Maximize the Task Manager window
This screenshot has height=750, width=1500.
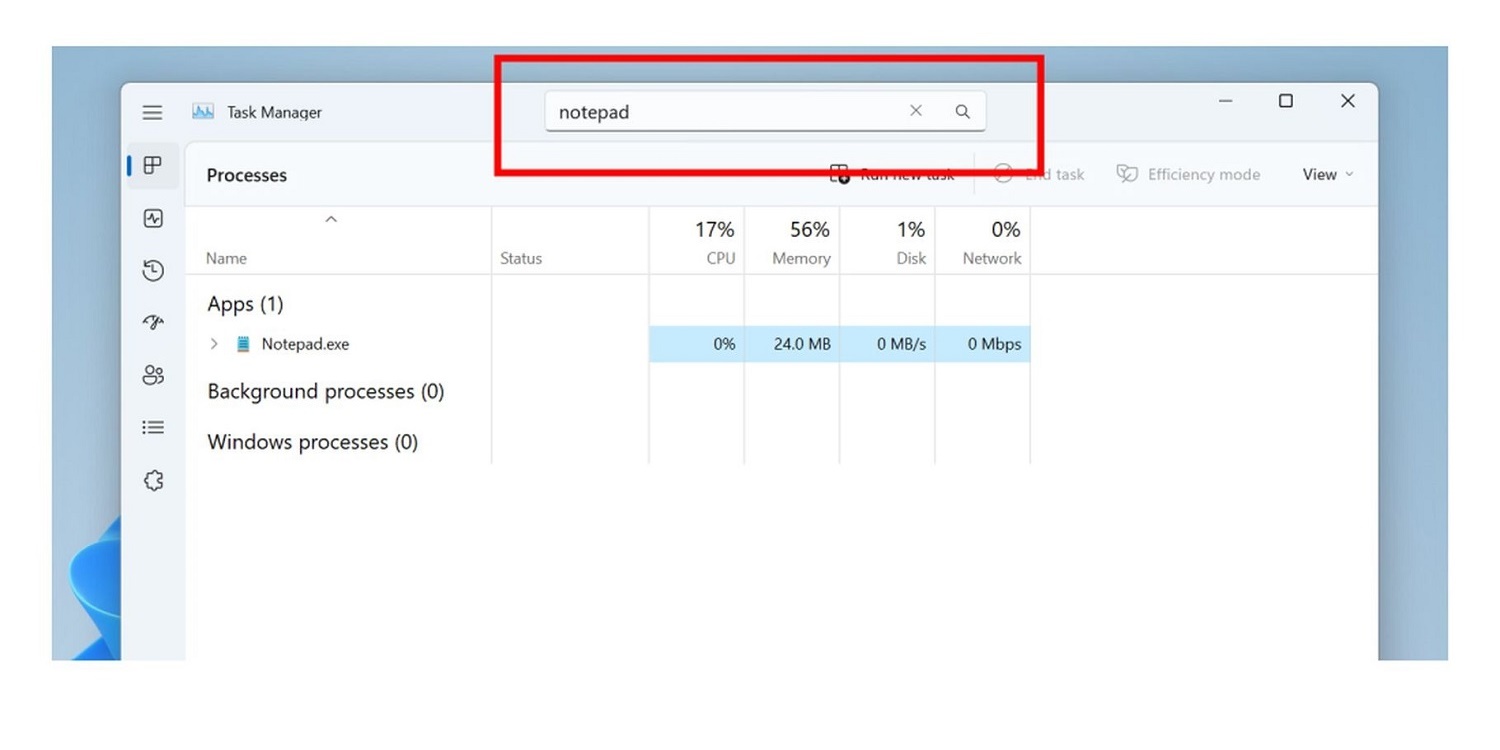point(1286,101)
